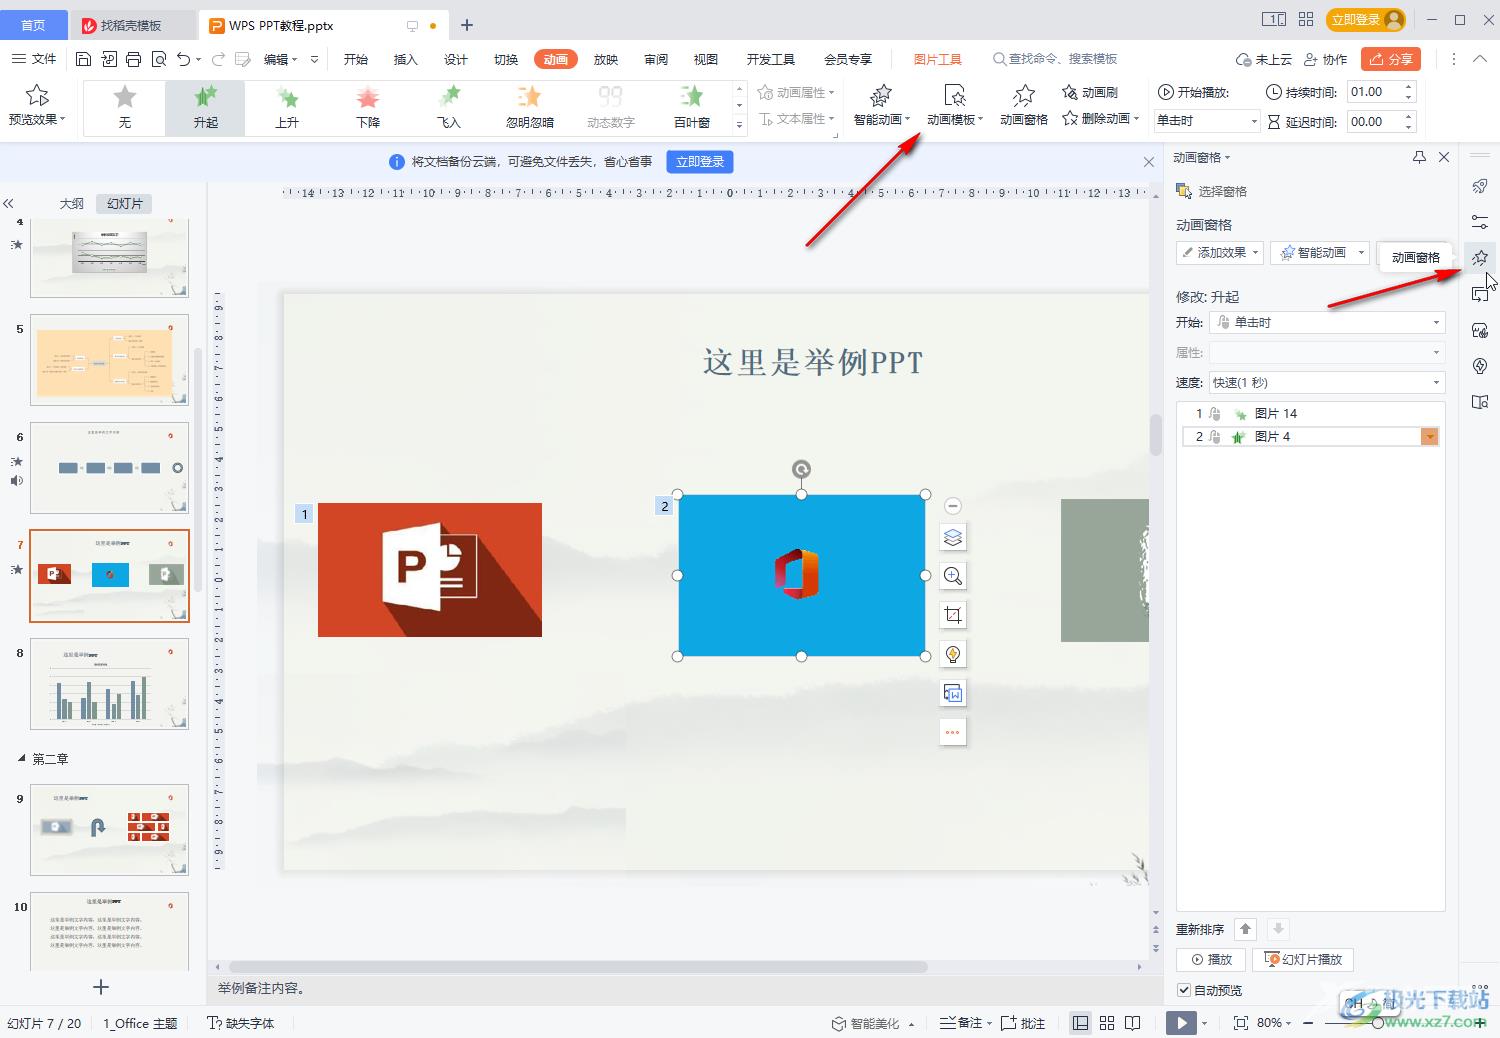Screen dimensions: 1500x1038
Task: Switch to slide sorter view icon
Action: [x=1107, y=1023]
